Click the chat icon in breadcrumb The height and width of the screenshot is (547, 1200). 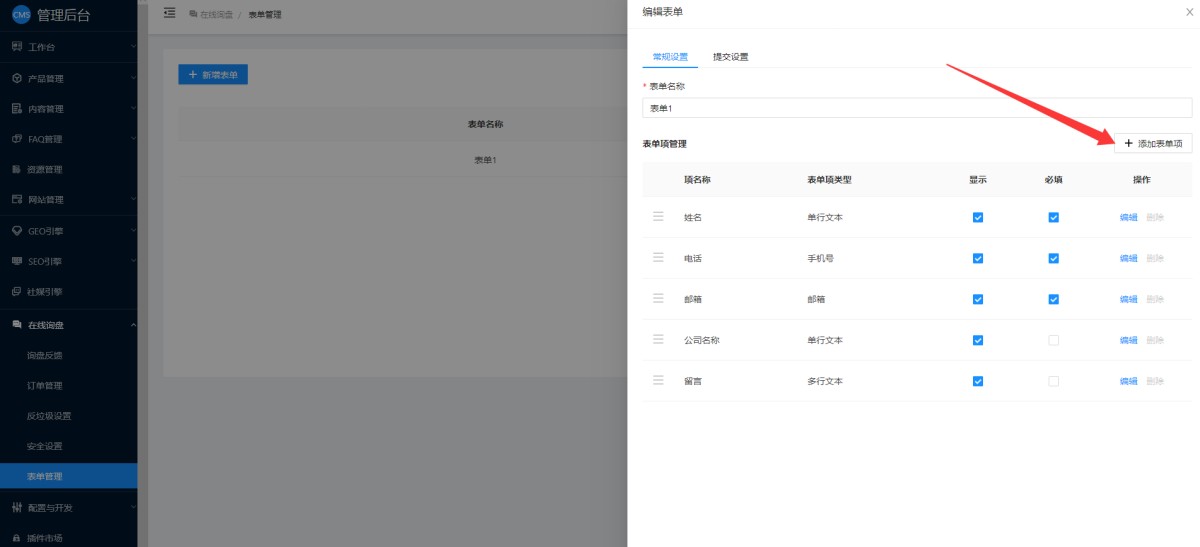tap(193, 14)
